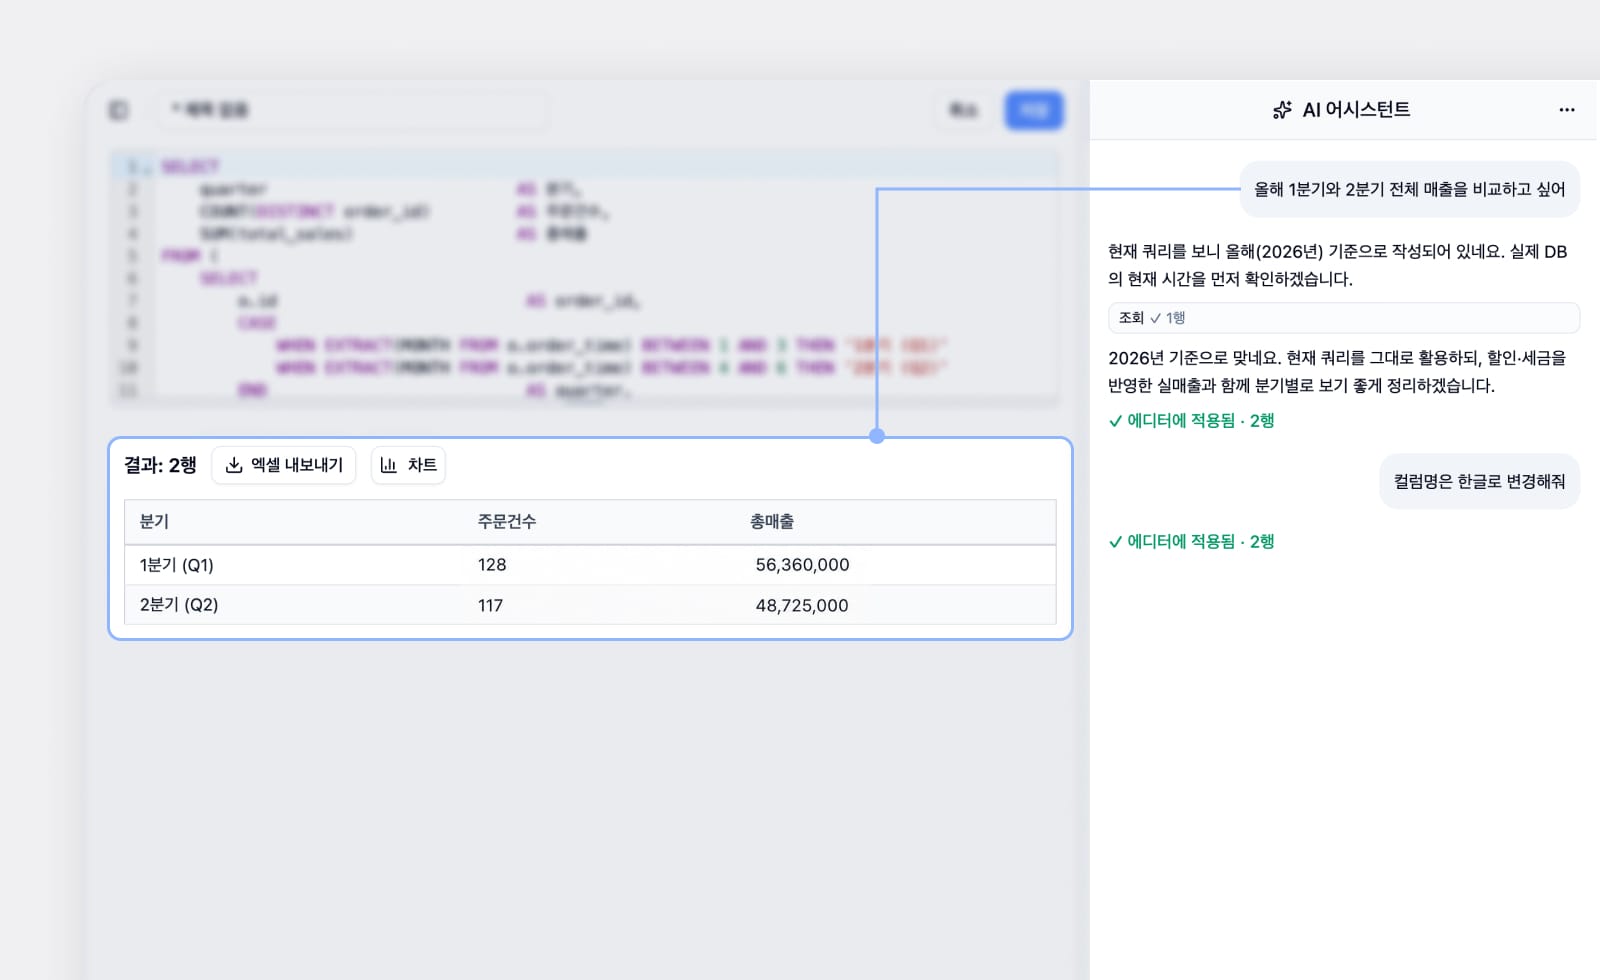The width and height of the screenshot is (1600, 980).
Task: Click the 컬럼명은 한글로 변경해줘 message bubble
Action: [x=1480, y=482]
